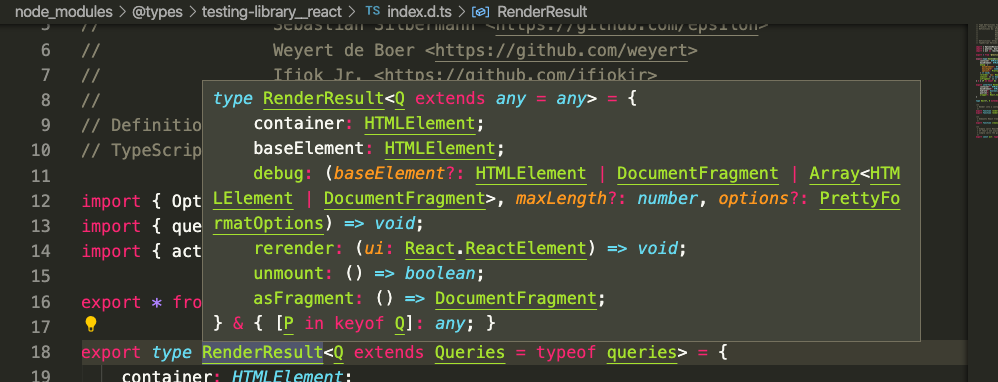The width and height of the screenshot is (998, 382).
Task: Click line number 16 in gutter
Action: [x=41, y=302]
